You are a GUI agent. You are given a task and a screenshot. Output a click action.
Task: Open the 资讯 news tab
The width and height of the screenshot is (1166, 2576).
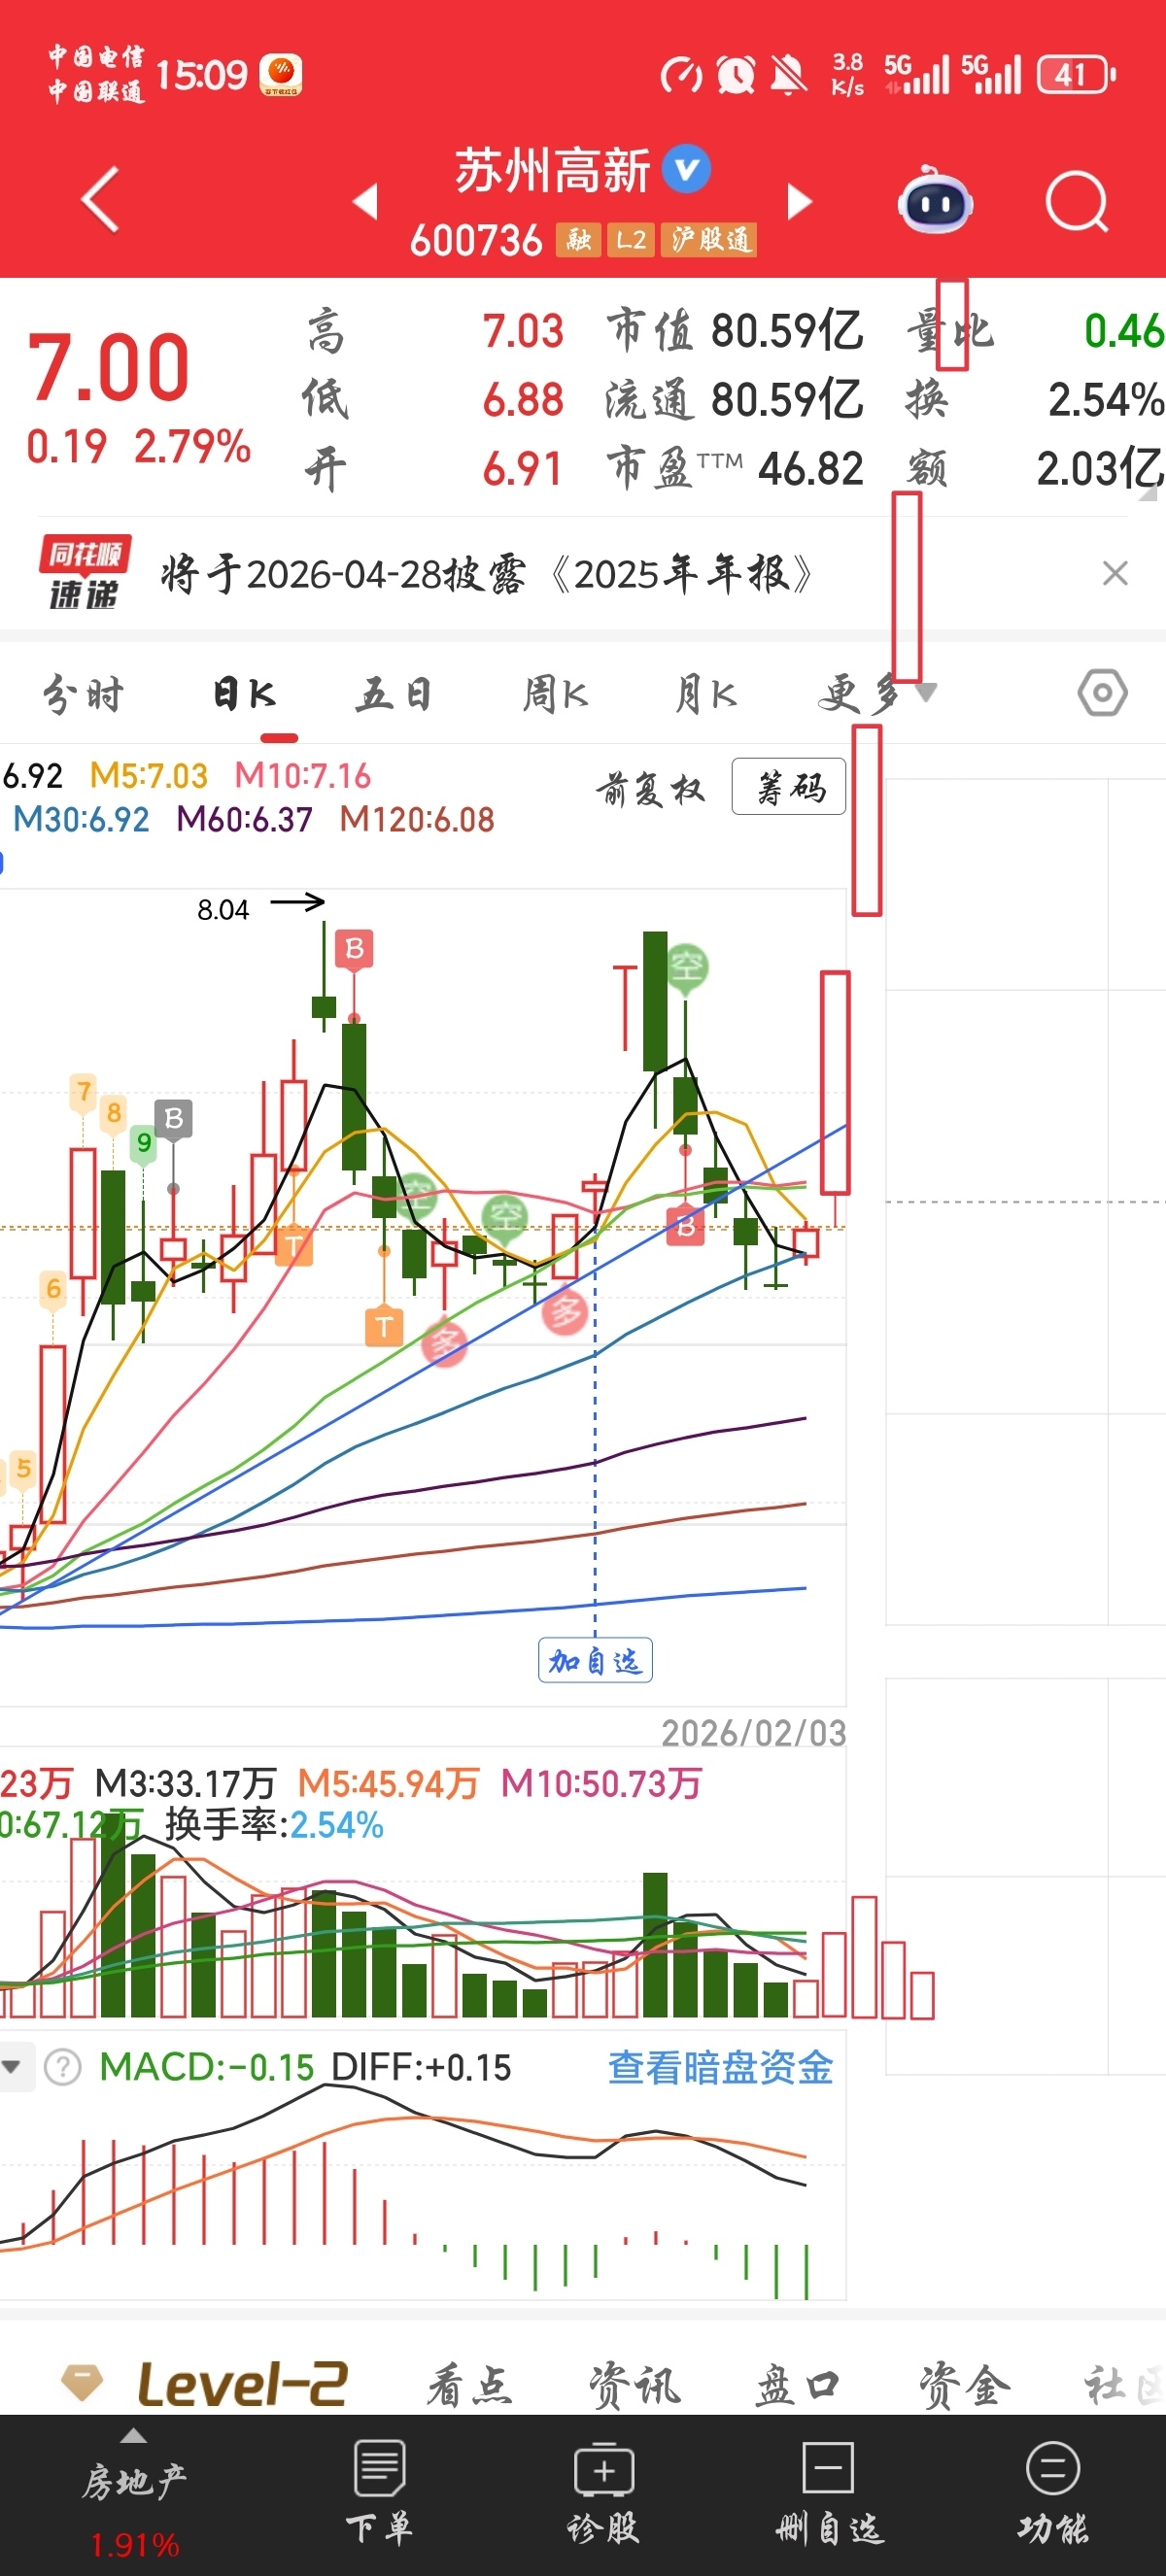(x=634, y=2386)
